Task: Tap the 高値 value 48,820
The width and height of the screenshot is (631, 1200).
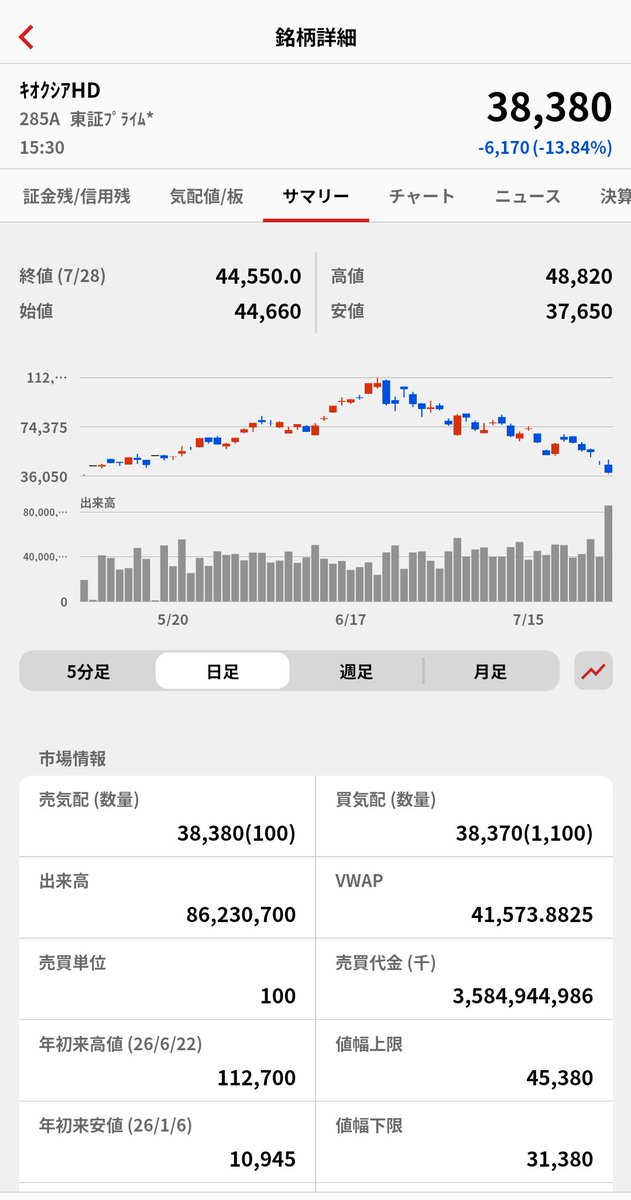Action: click(x=577, y=275)
